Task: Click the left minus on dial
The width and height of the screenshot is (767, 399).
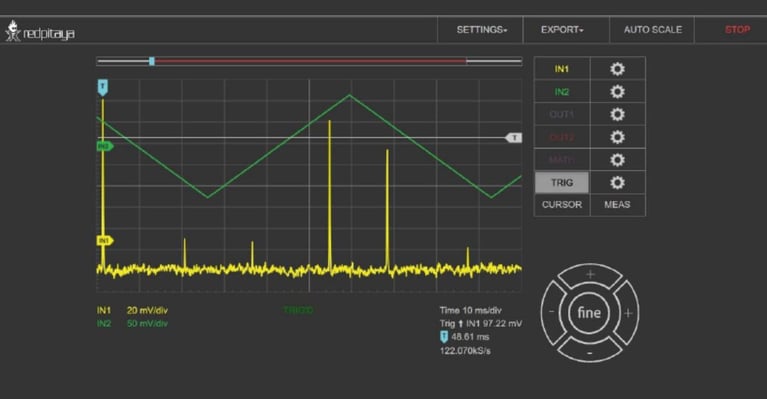Action: [x=552, y=312]
